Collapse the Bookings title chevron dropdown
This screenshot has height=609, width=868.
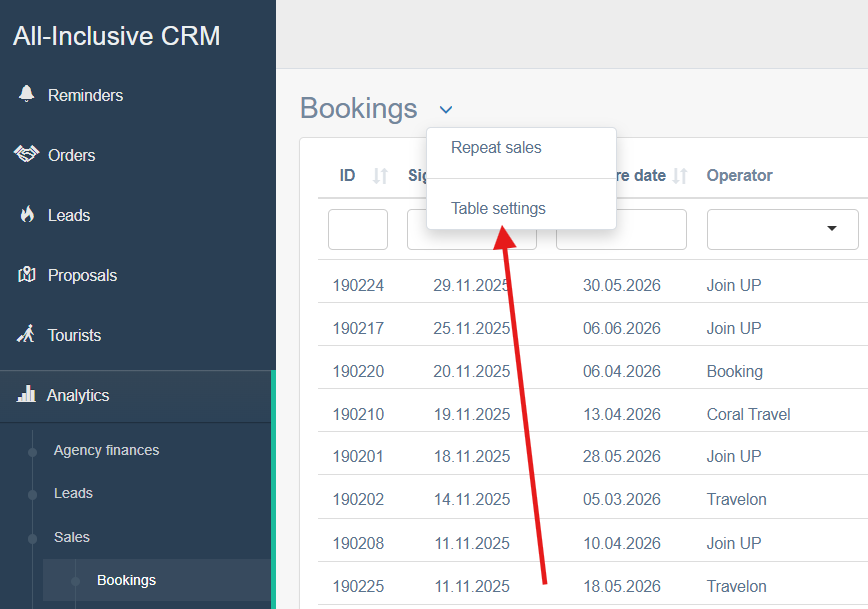click(x=446, y=109)
